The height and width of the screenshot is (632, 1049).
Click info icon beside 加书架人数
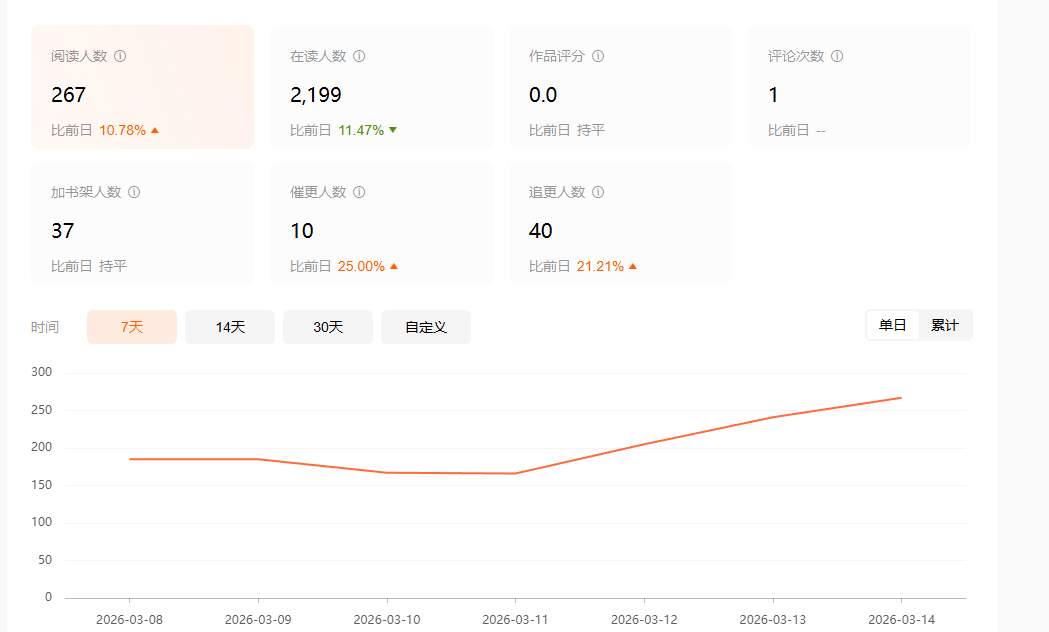click(x=134, y=192)
